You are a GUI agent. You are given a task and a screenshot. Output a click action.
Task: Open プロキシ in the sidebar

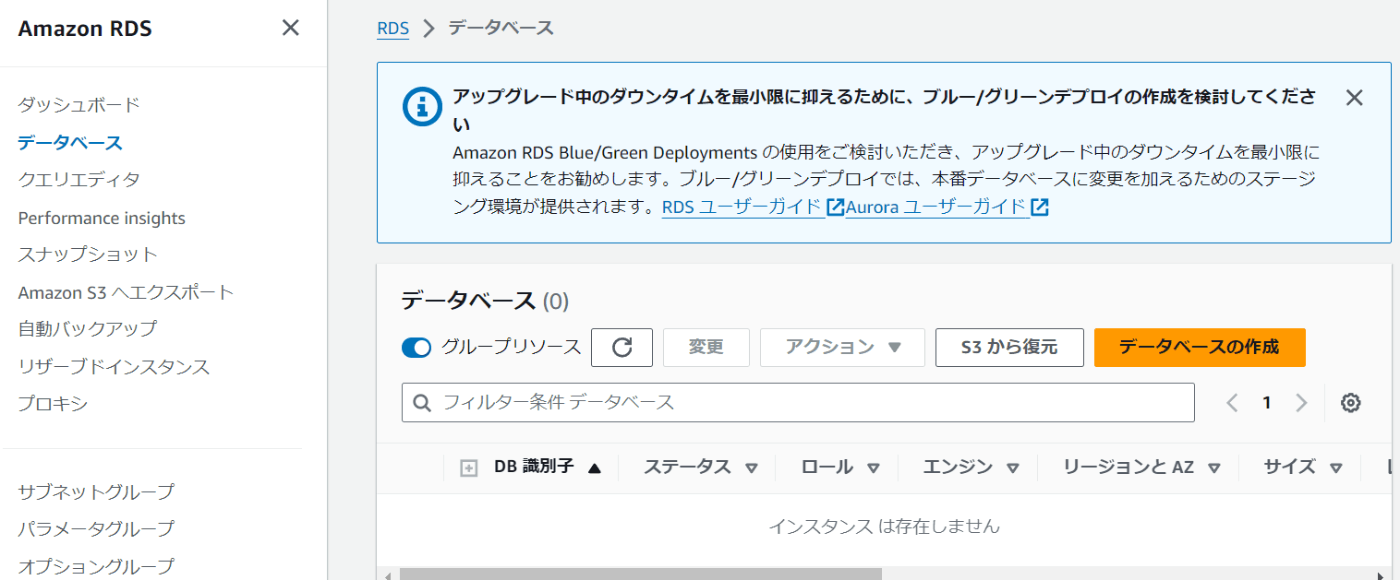[x=53, y=404]
